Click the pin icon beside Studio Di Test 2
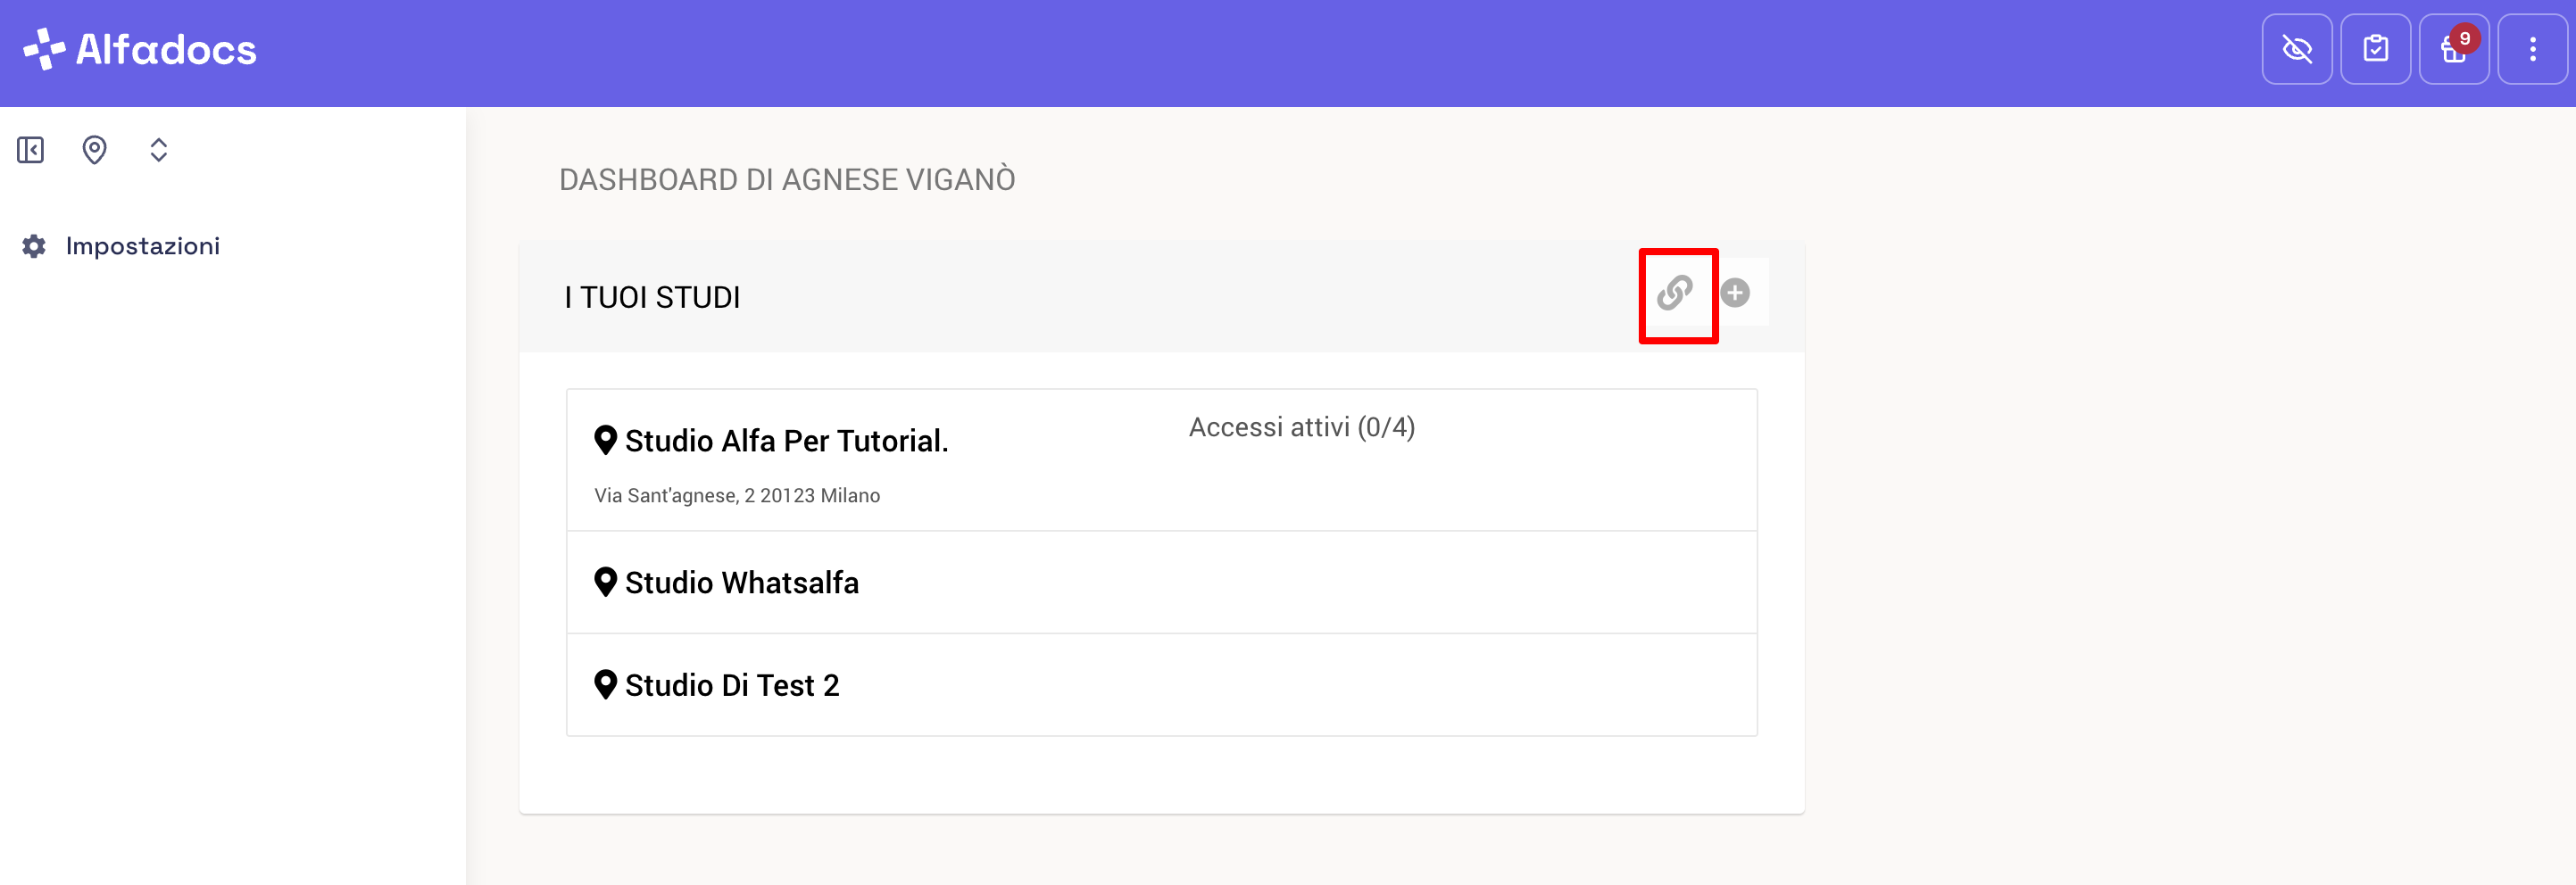This screenshot has height=885, width=2576. pos(605,684)
